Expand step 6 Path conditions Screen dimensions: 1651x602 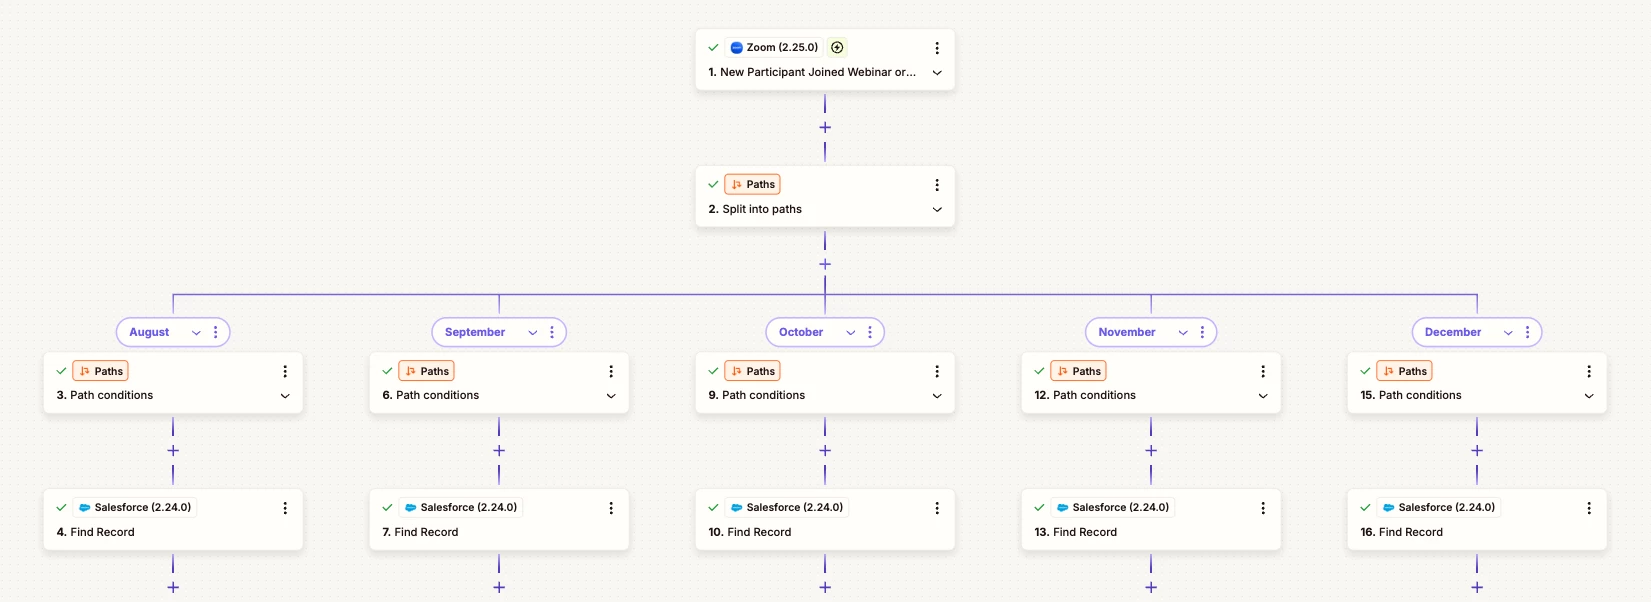pyautogui.click(x=611, y=396)
